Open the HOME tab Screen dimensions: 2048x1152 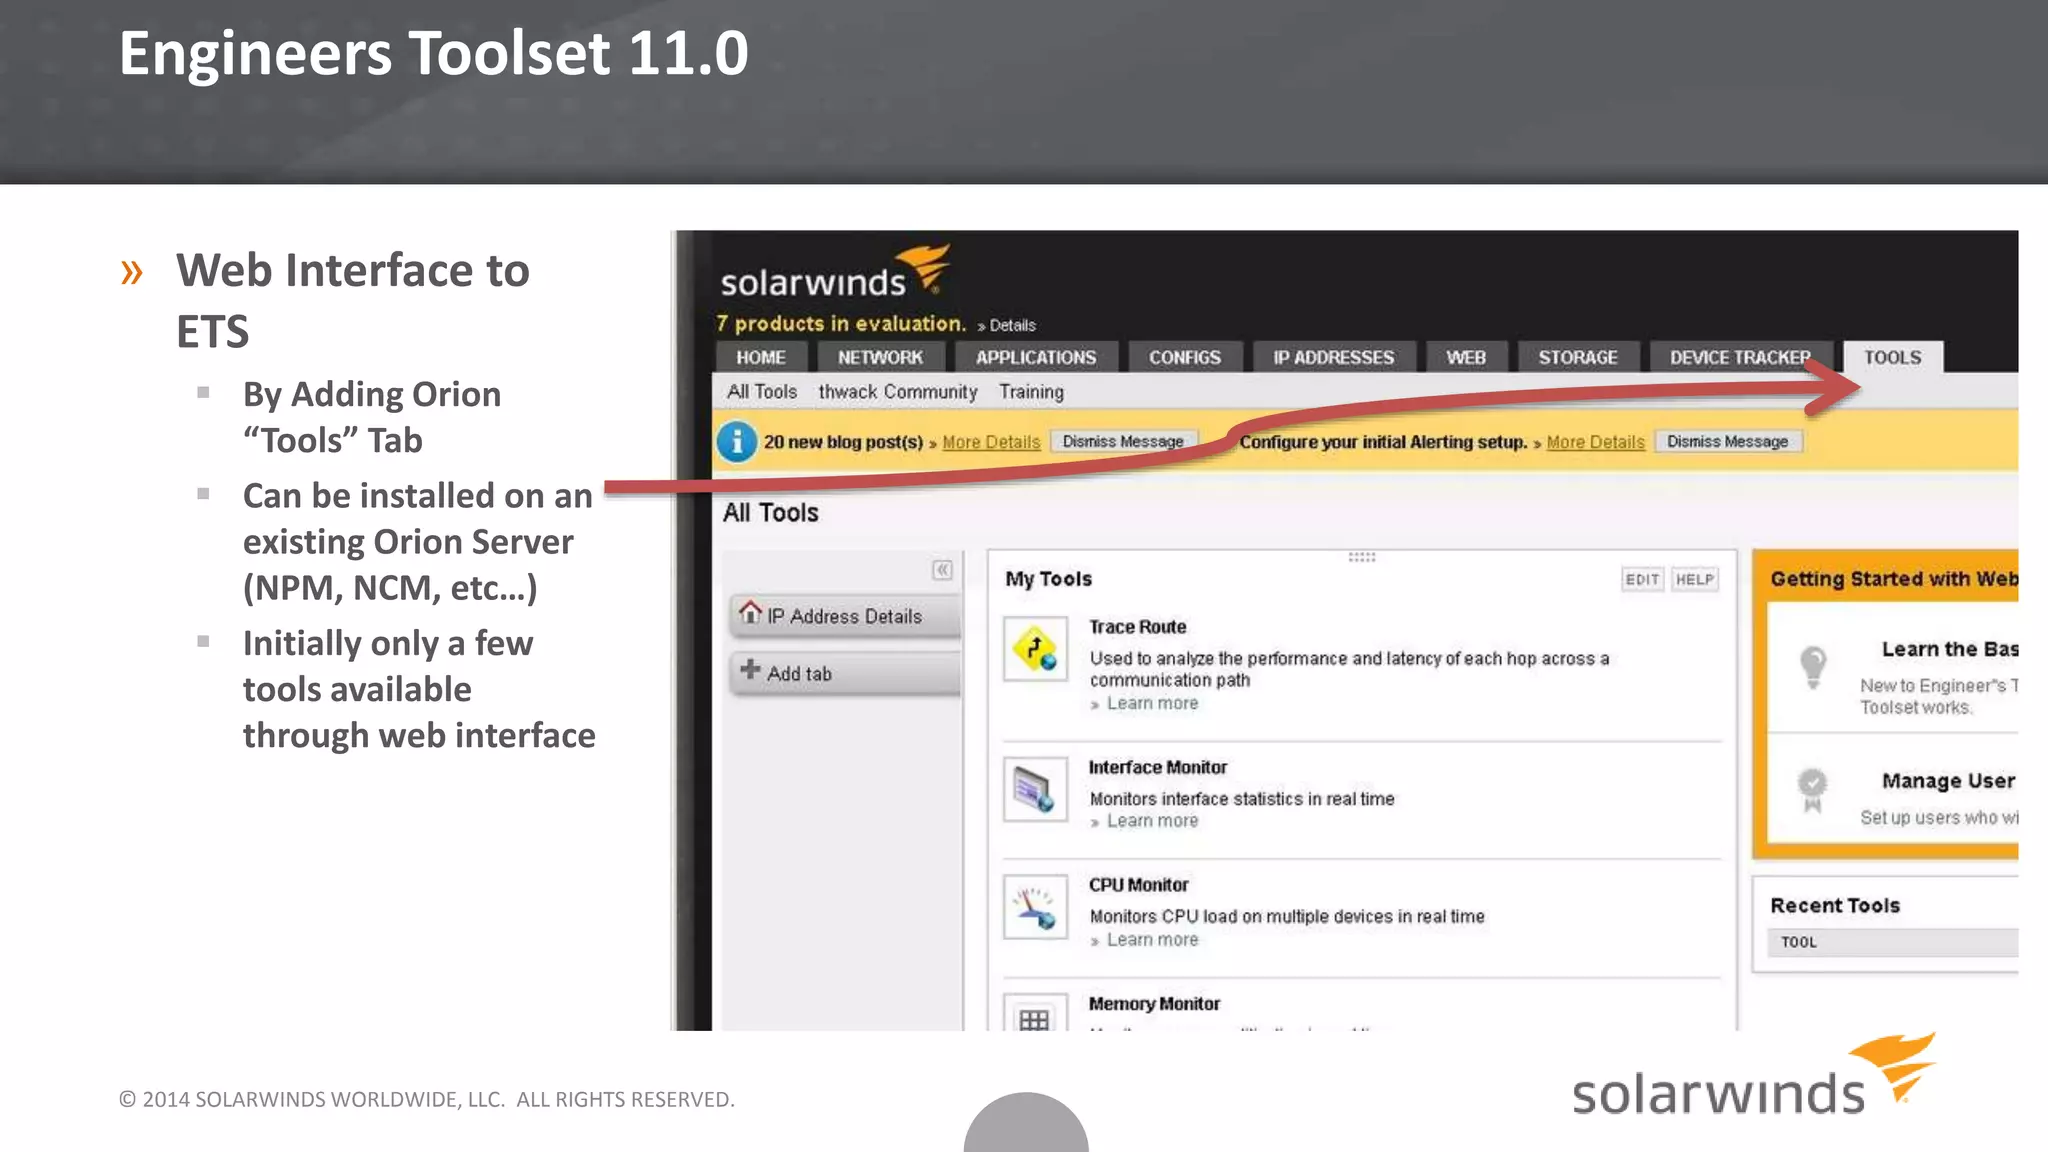(x=761, y=357)
